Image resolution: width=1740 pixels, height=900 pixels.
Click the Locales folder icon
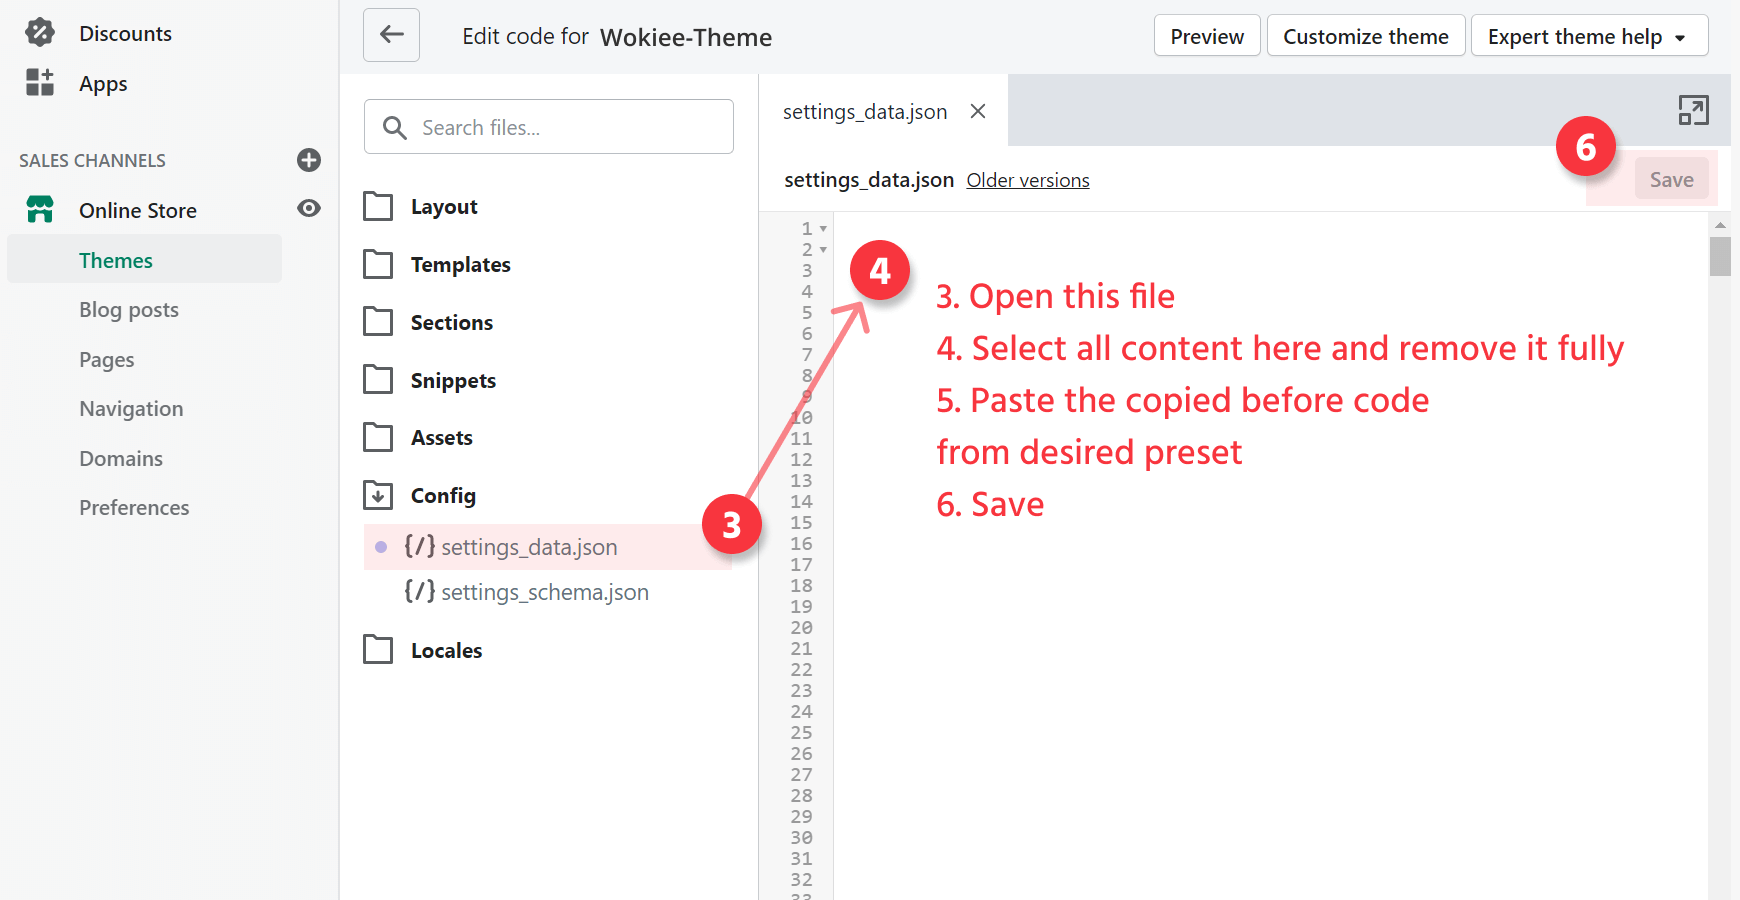tap(378, 650)
